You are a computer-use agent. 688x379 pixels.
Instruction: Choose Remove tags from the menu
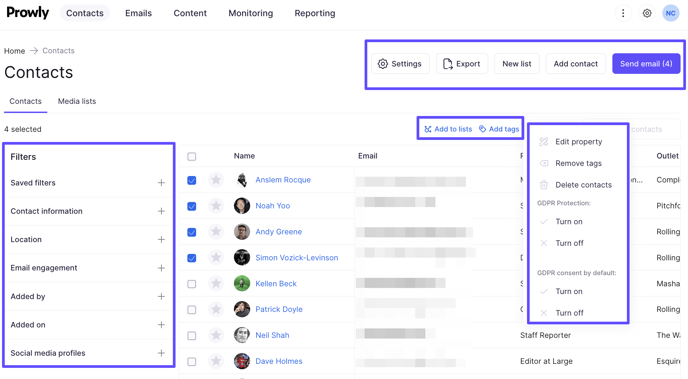(578, 163)
